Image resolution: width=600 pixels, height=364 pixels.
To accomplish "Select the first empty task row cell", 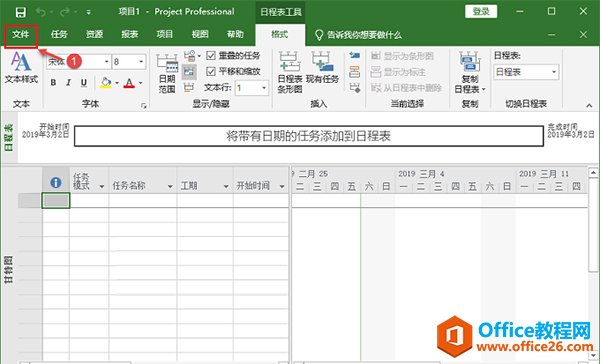I will (x=56, y=201).
